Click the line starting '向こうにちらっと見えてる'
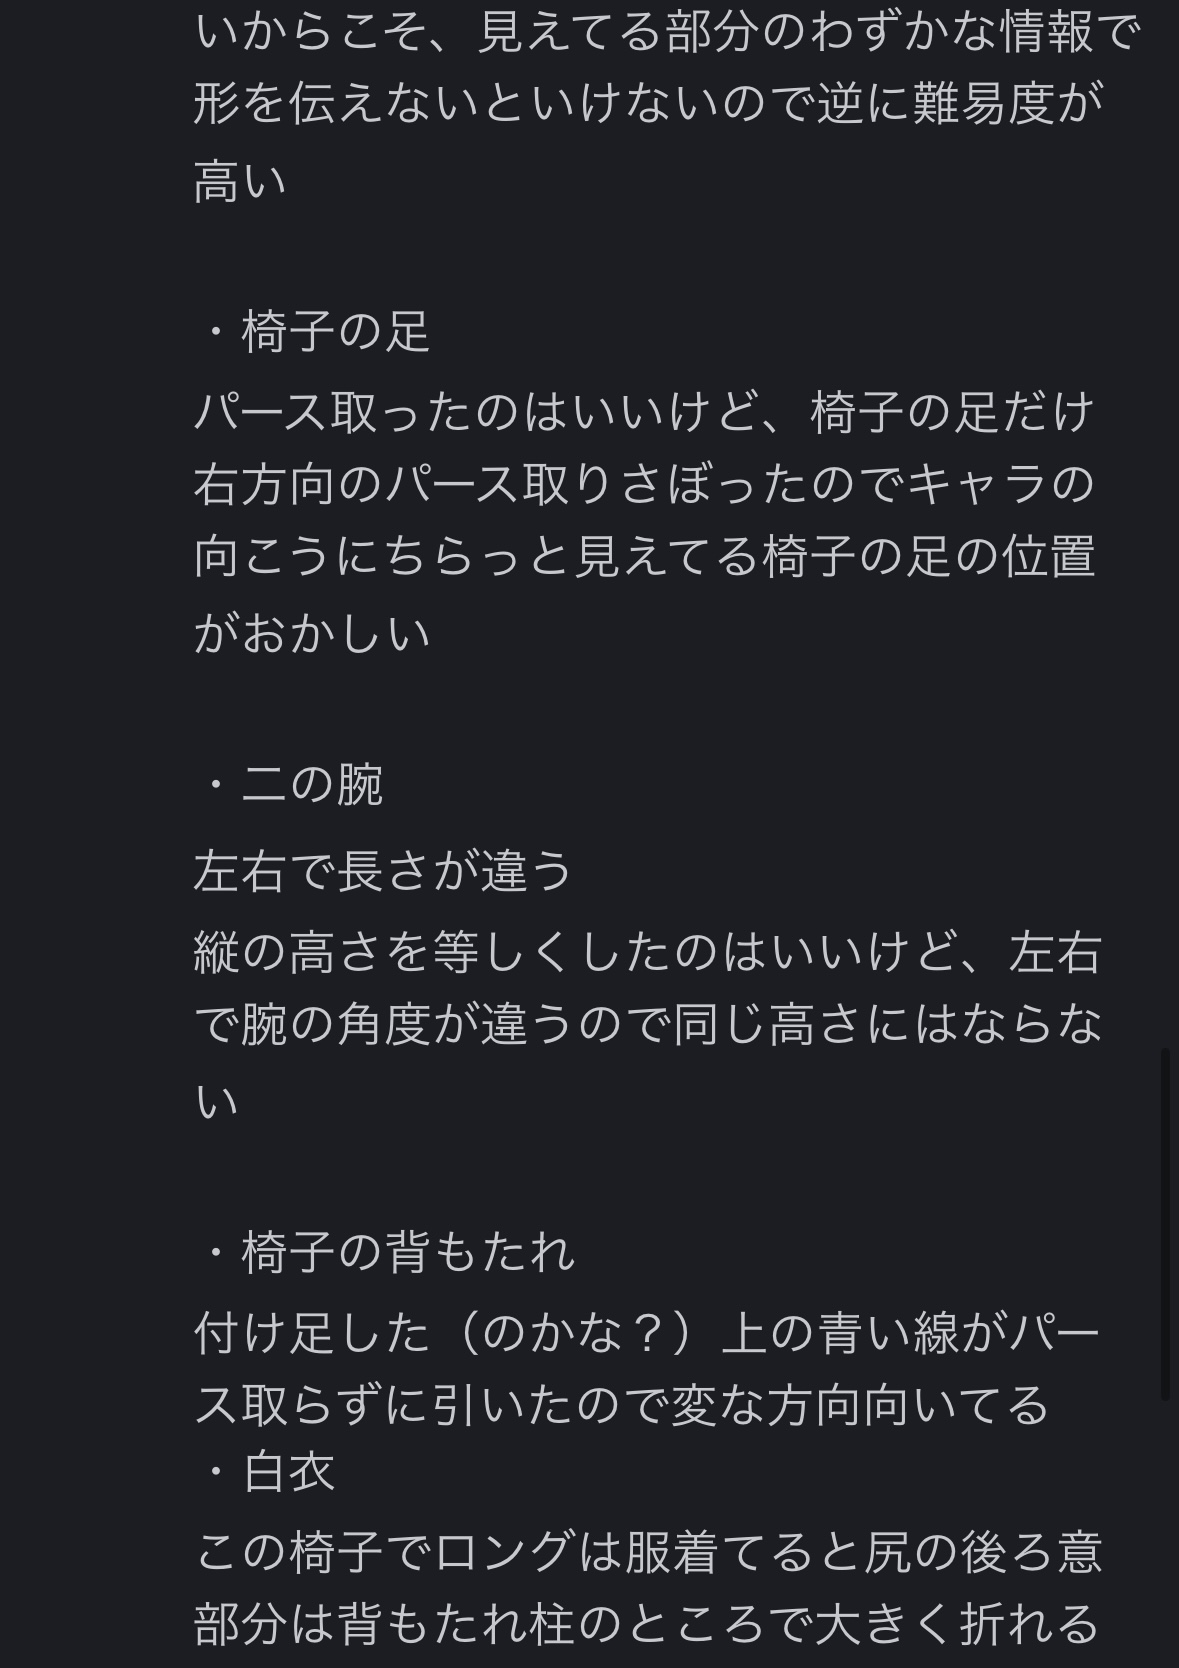This screenshot has width=1179, height=1668. point(644,558)
